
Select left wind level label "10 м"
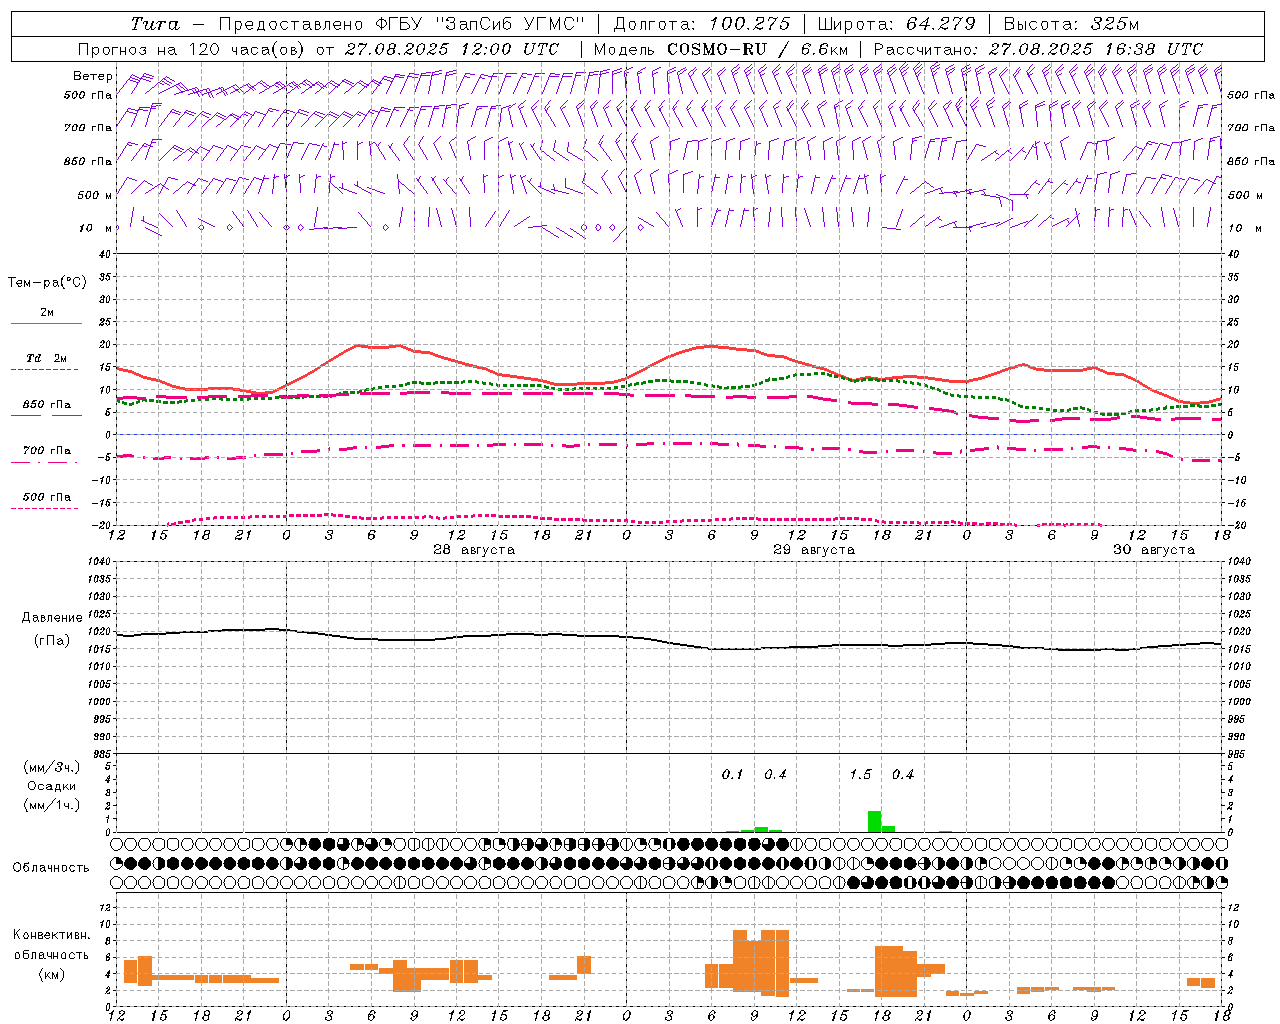[x=95, y=228]
